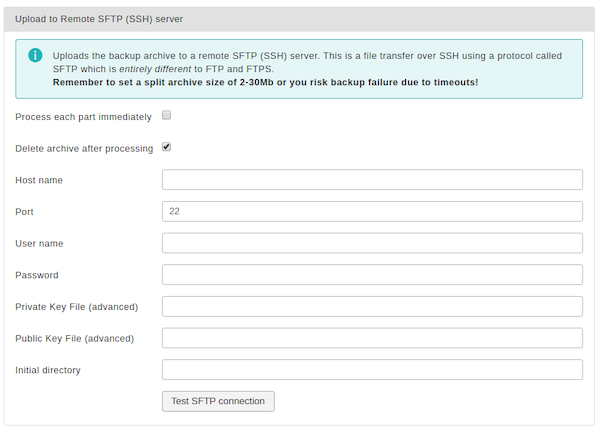Select the Port field containing 22
600x430 pixels.
click(x=372, y=212)
